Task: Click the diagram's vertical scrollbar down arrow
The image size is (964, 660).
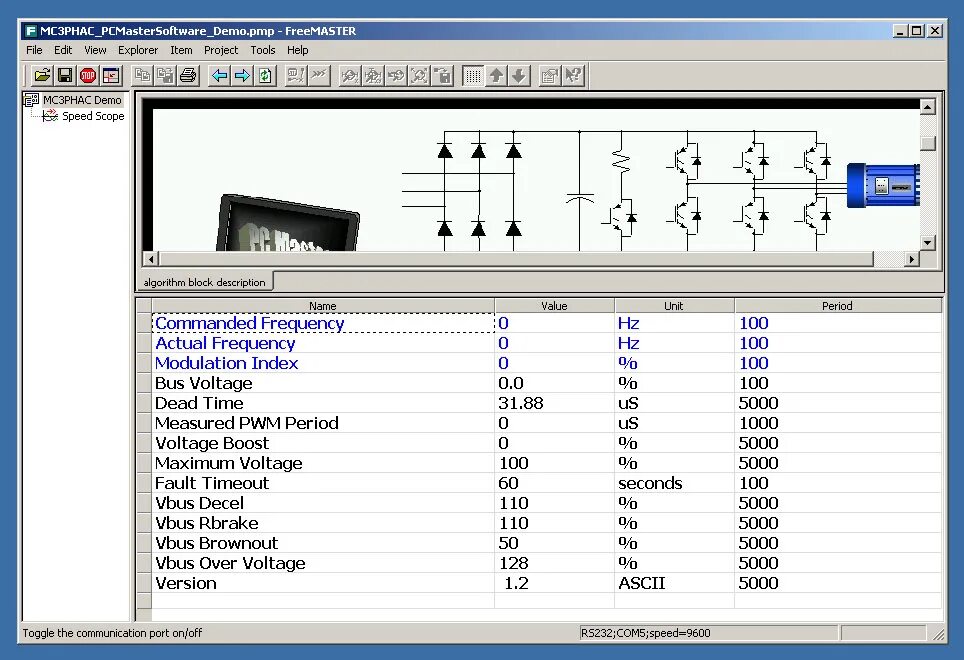Action: click(927, 243)
